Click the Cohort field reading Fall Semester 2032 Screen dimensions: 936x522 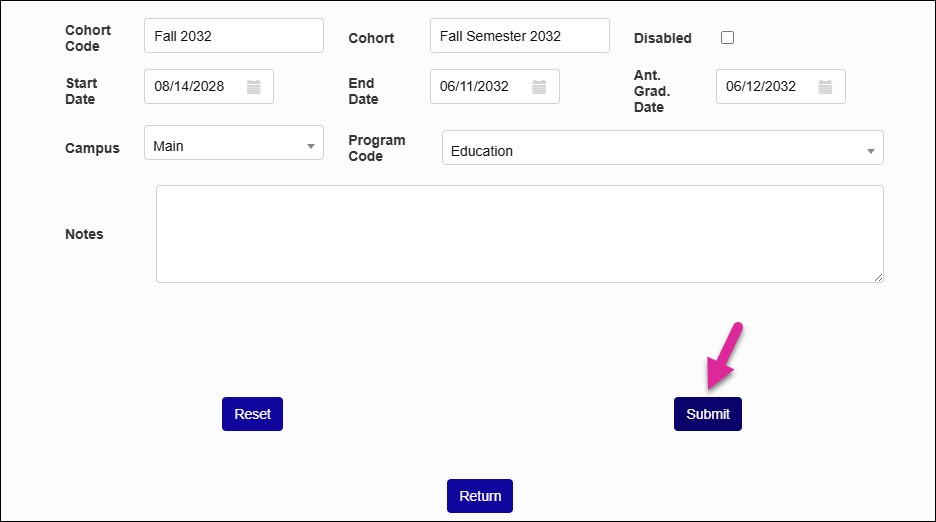tap(520, 36)
